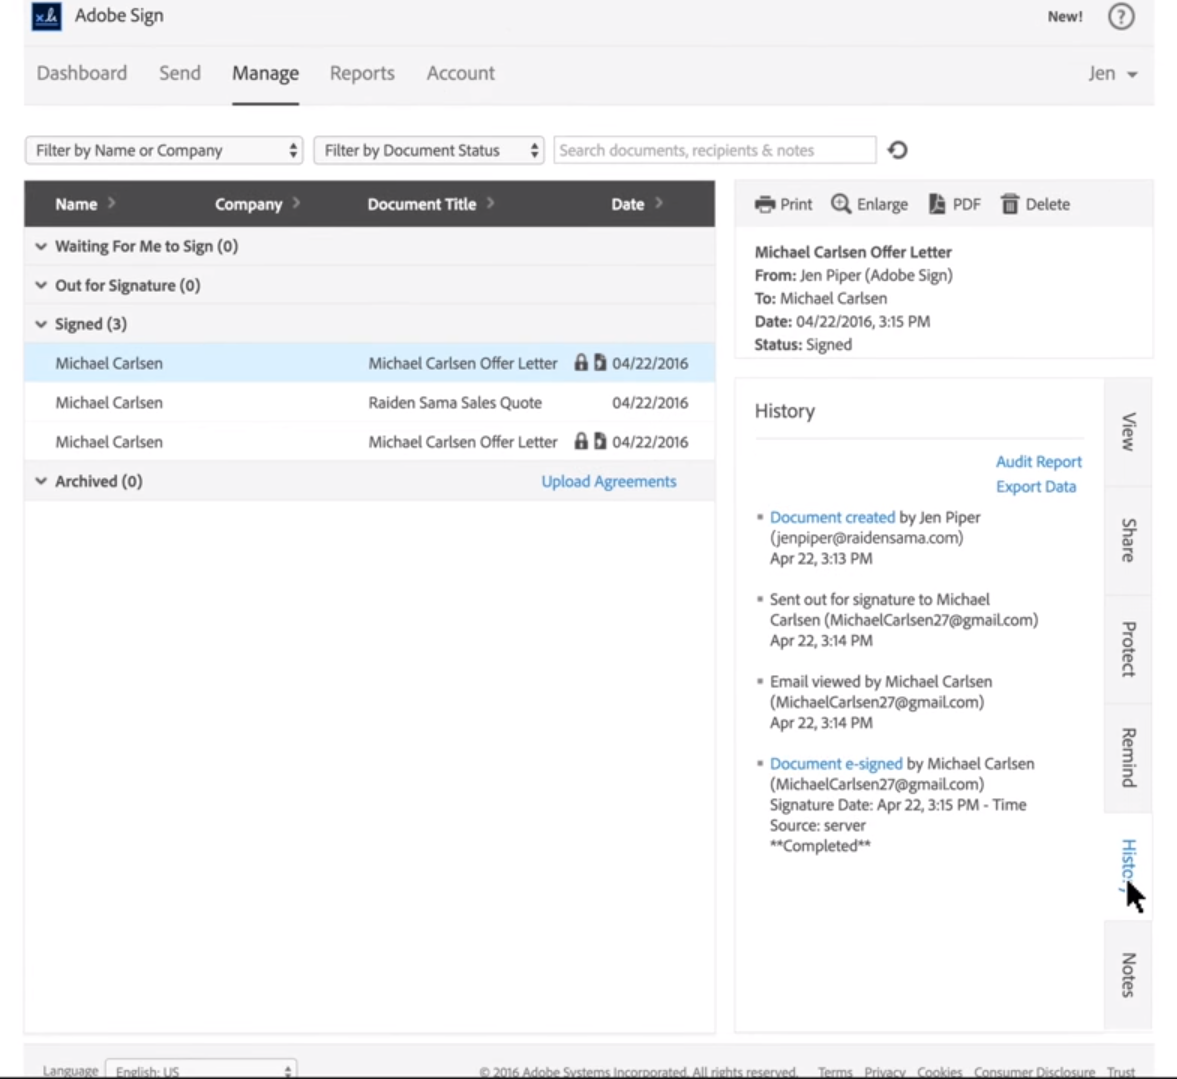Collapse the Signed (3) section
Image resolution: width=1177 pixels, height=1079 pixels.
pyautogui.click(x=41, y=324)
